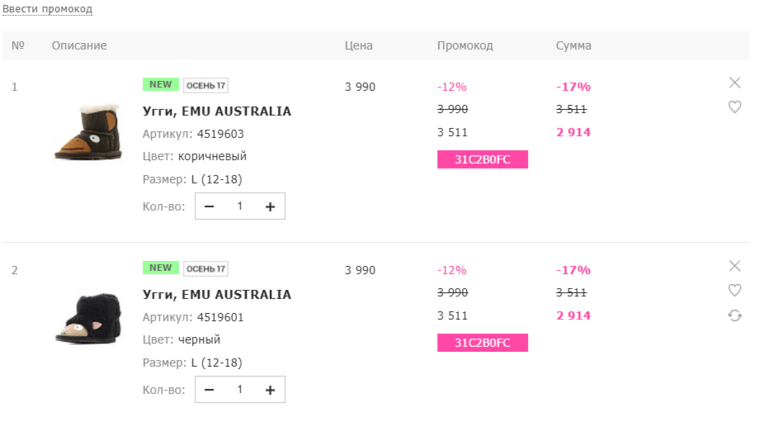Screen dimensions: 770x422
Task: Remove the brown Uggs item with the X icon
Action: (x=735, y=83)
